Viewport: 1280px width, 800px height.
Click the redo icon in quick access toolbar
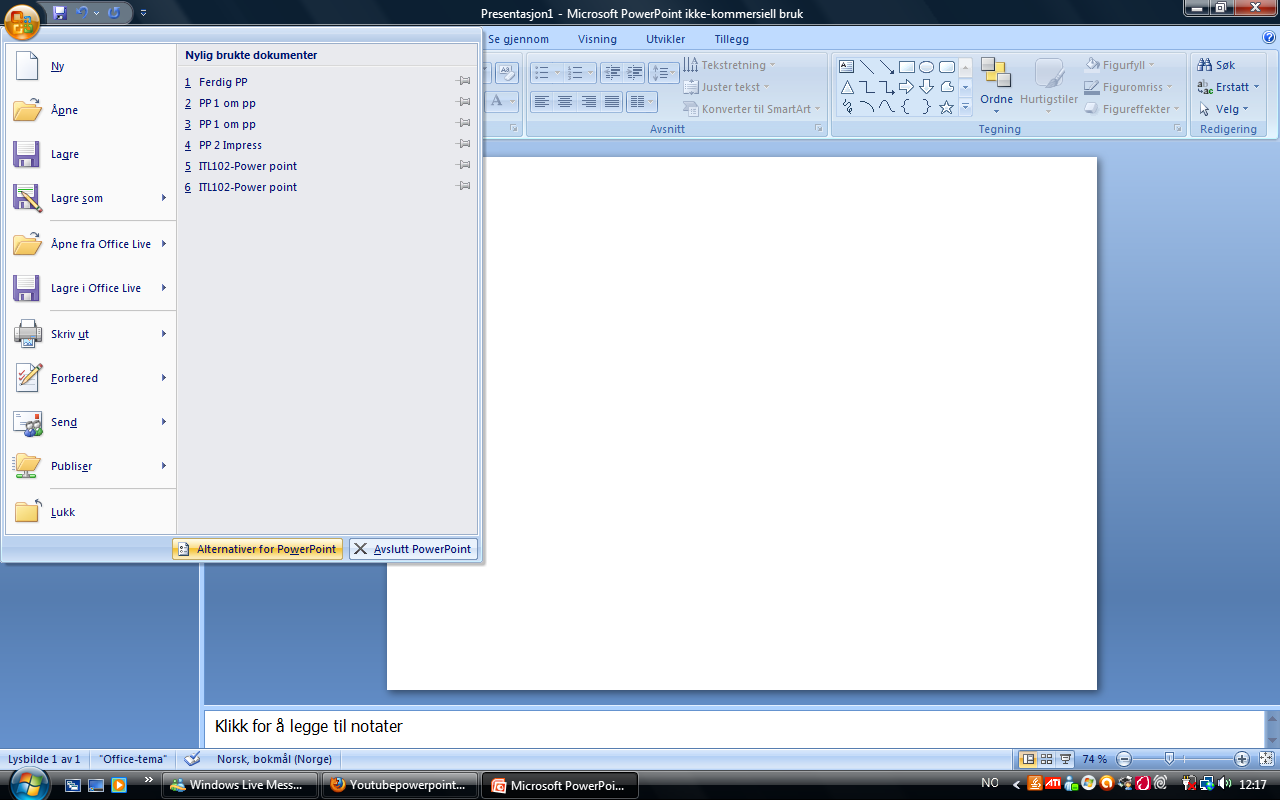114,13
